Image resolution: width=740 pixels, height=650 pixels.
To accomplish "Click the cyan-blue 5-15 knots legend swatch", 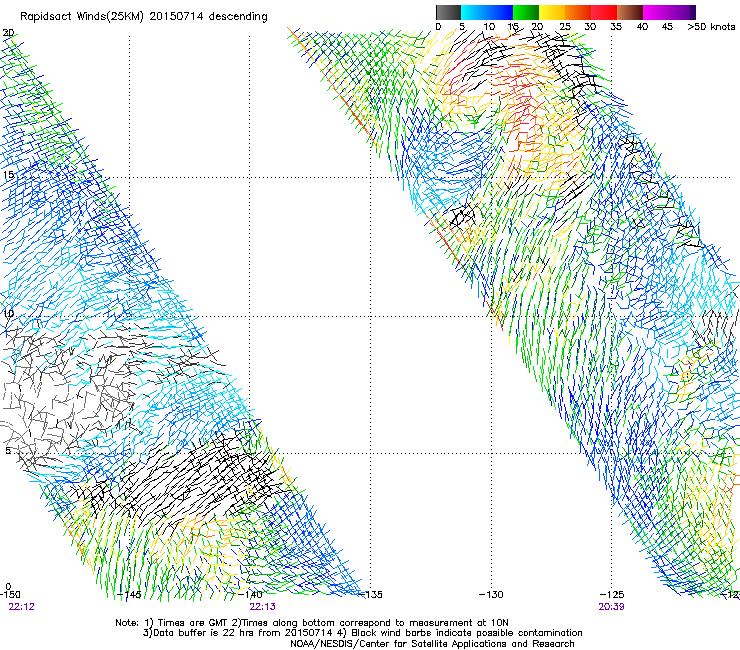I will tap(487, 12).
